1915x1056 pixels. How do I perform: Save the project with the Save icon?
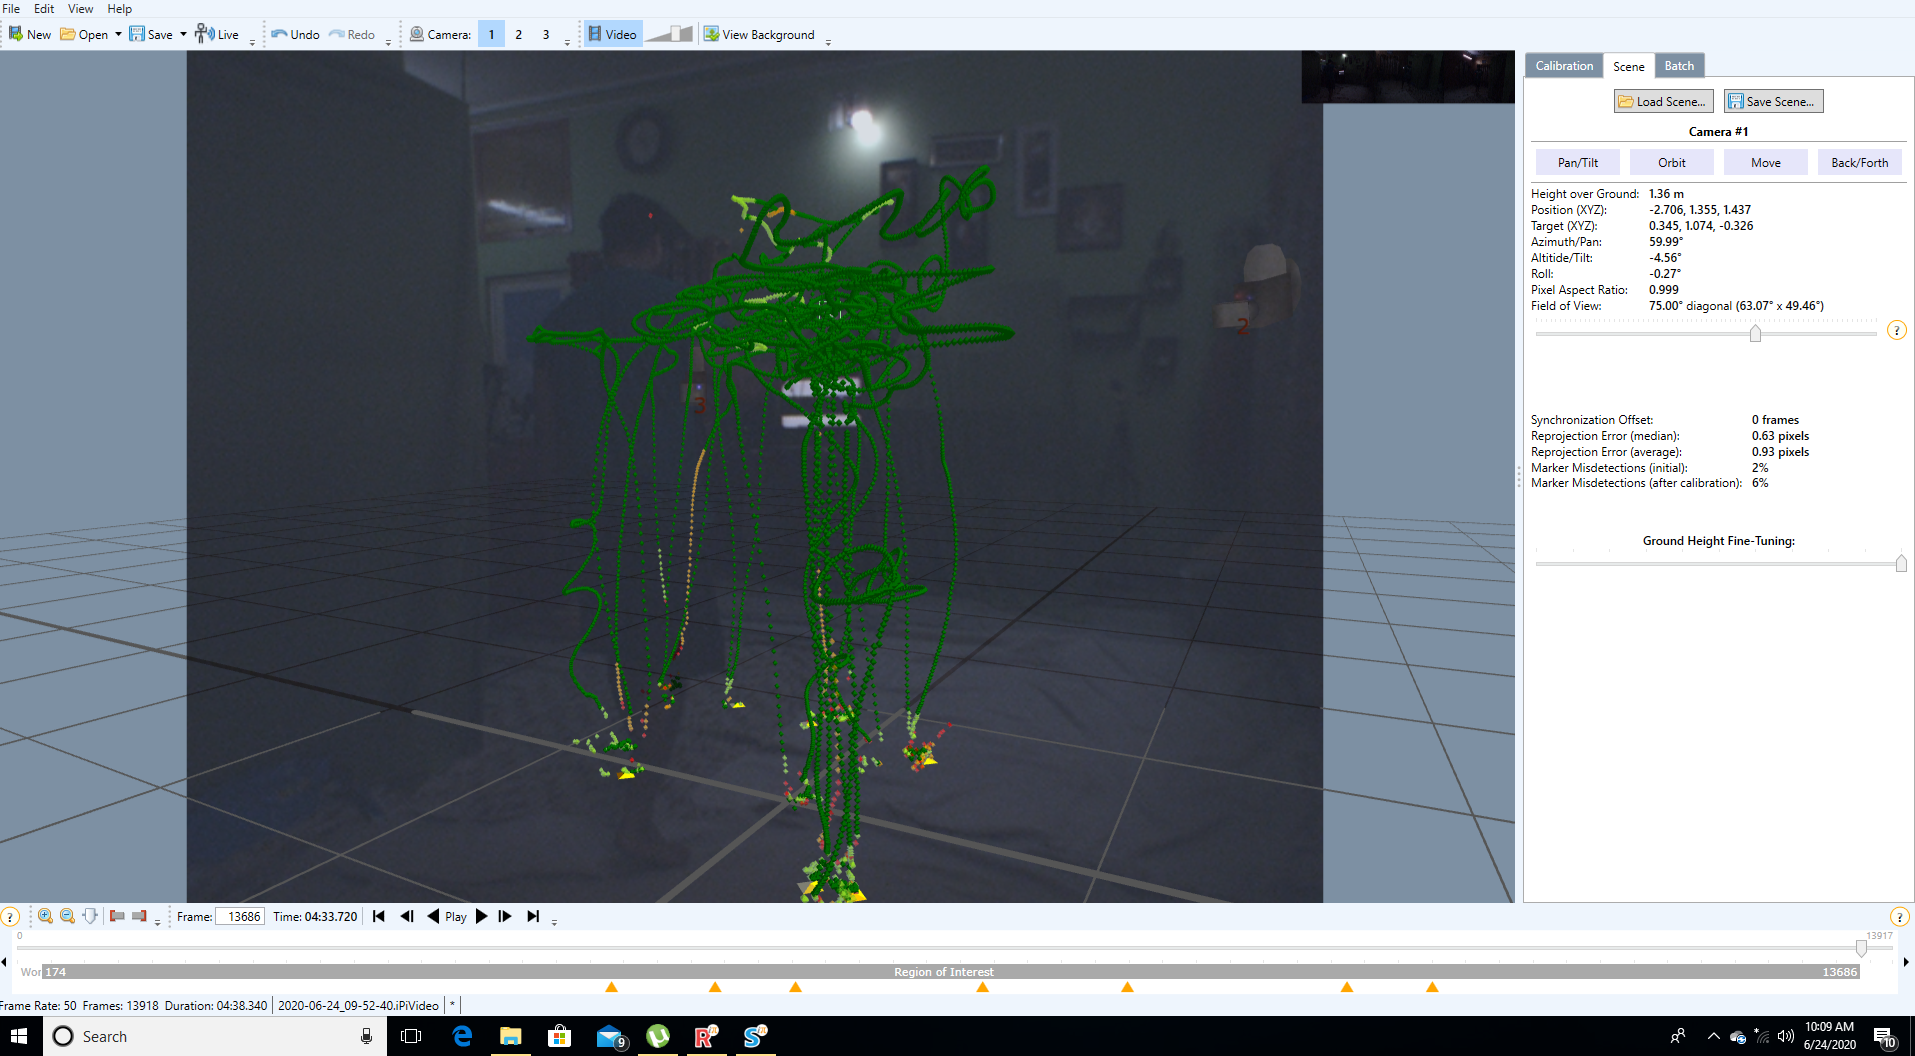150,34
